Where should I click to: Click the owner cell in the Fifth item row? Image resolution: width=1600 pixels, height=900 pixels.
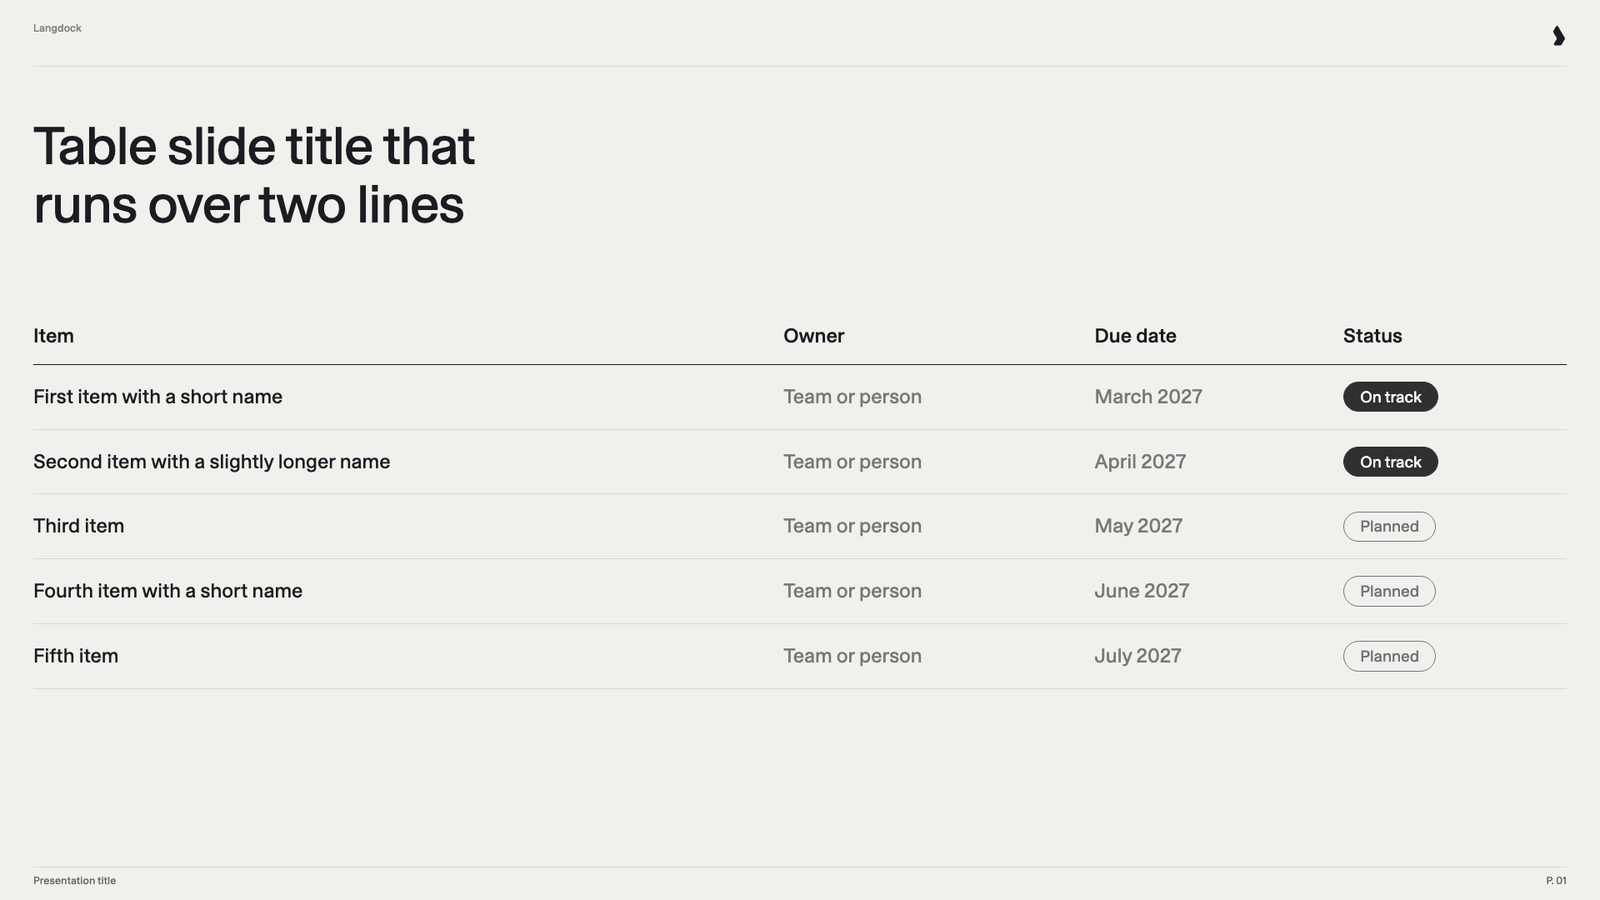point(852,656)
